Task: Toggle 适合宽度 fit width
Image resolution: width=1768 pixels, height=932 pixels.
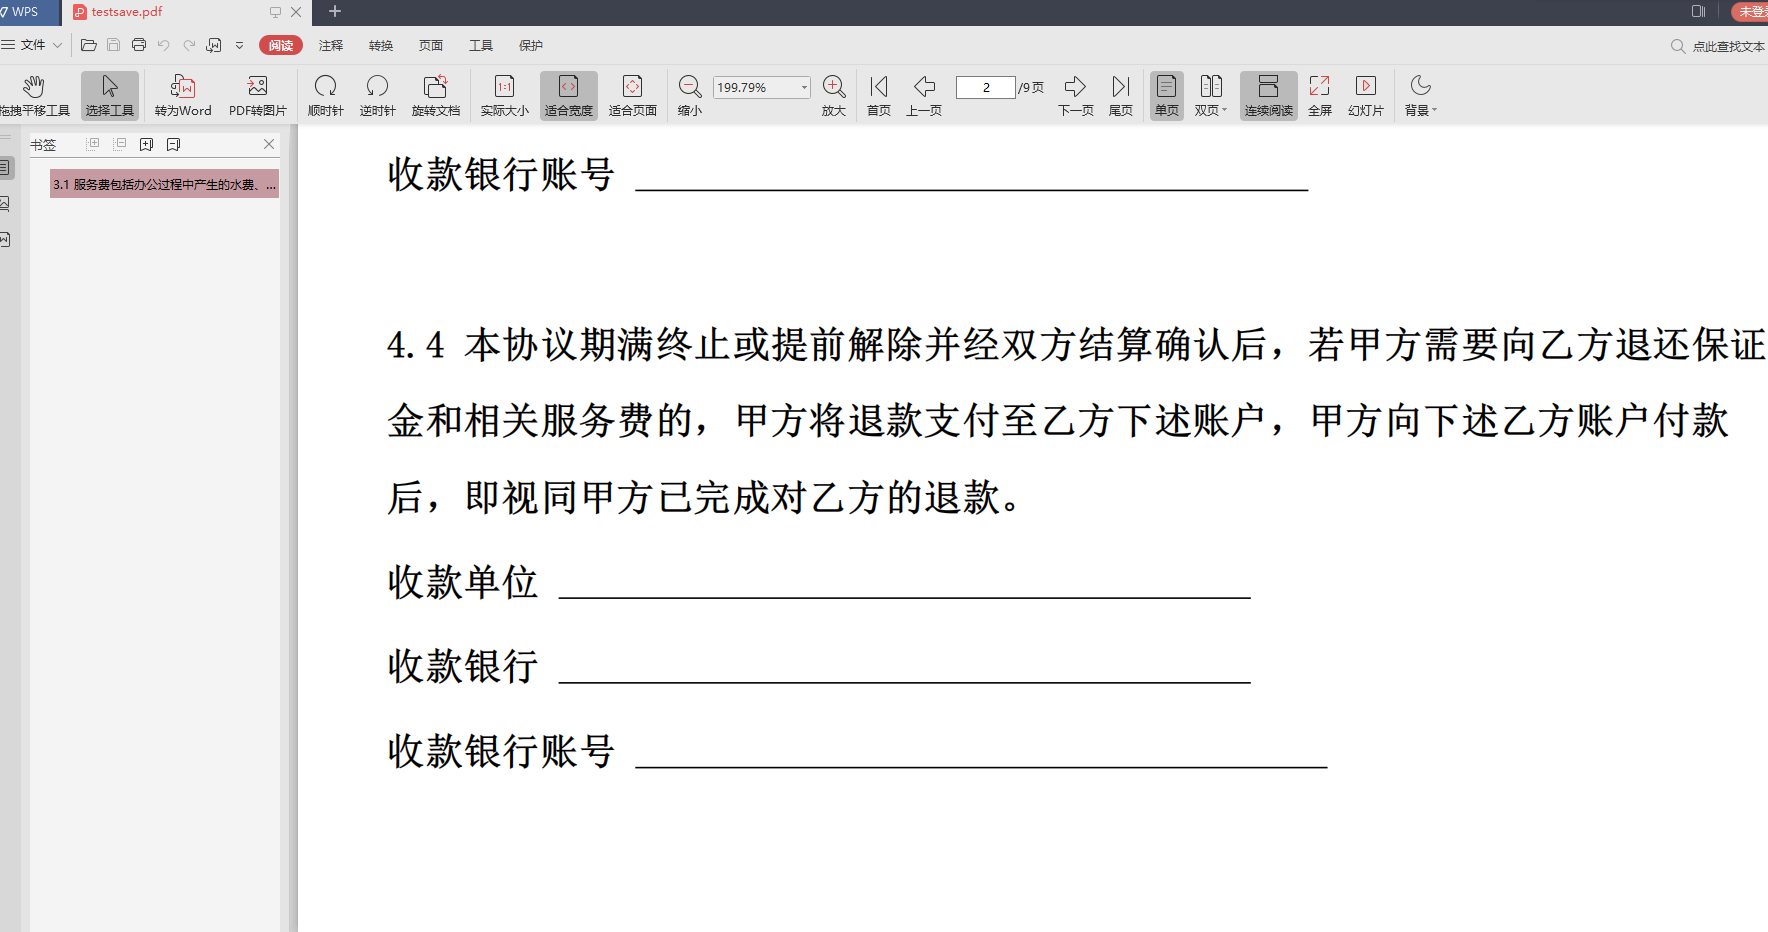Action: tap(569, 96)
